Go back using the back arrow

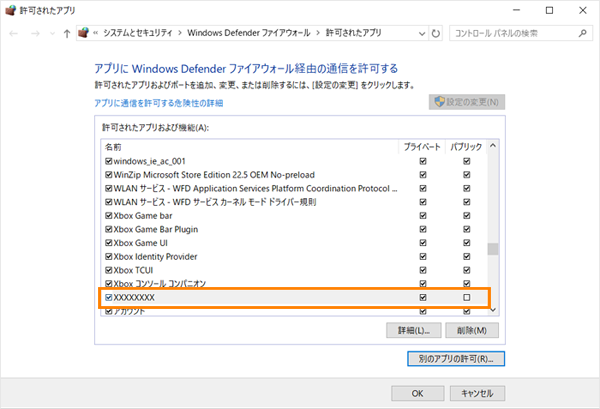pos(14,34)
